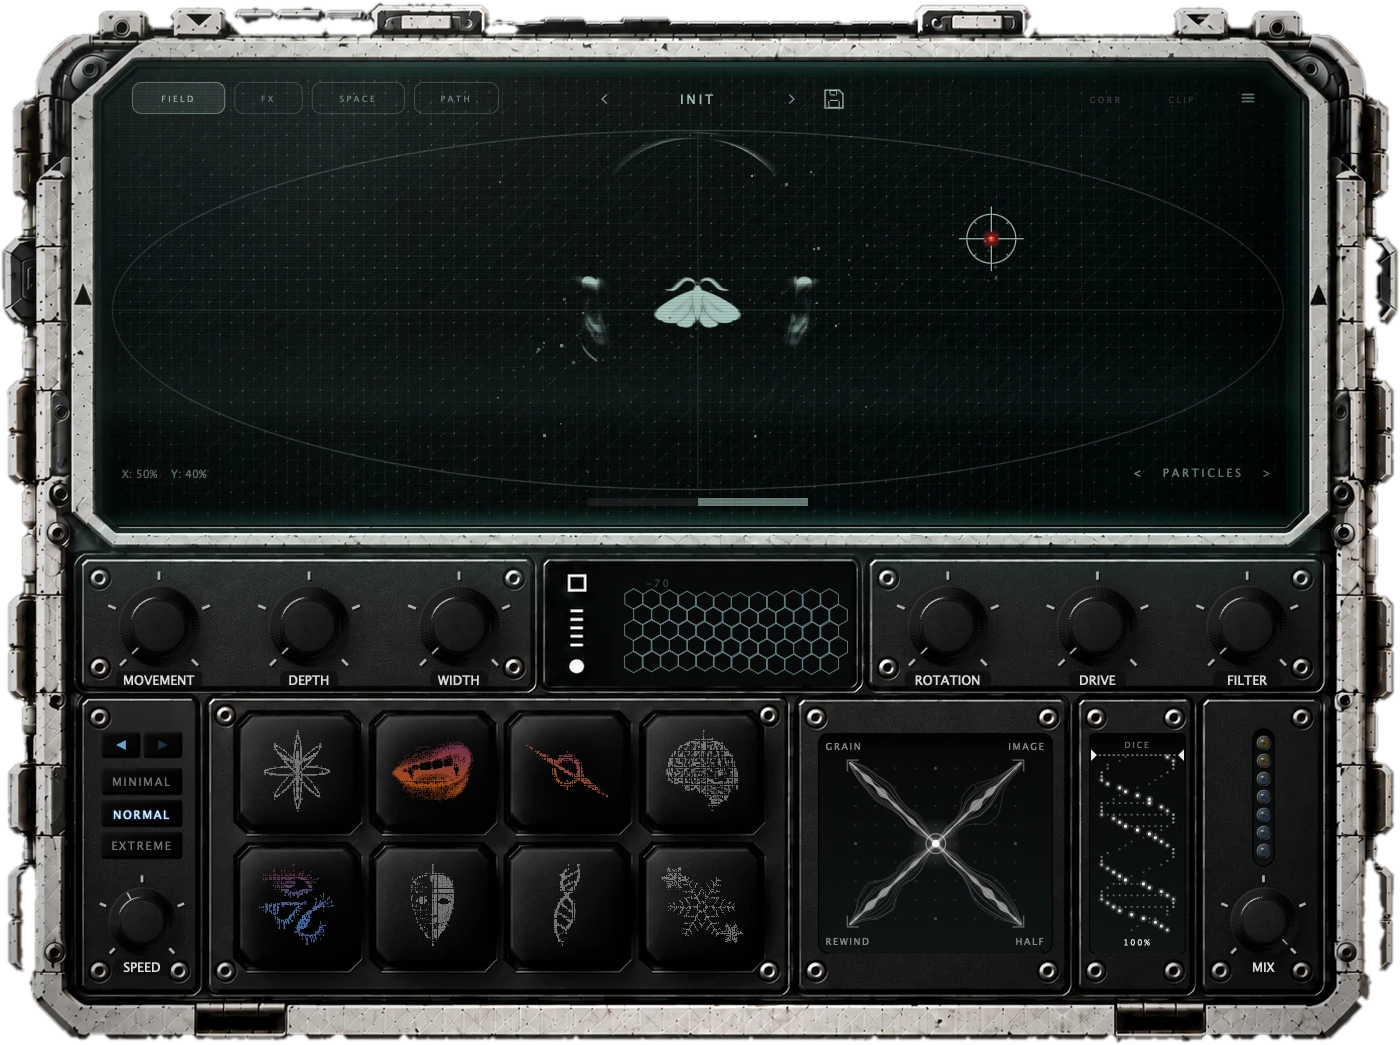Click the right edge triangle marker
The image size is (1400, 1045).
pos(1318,294)
